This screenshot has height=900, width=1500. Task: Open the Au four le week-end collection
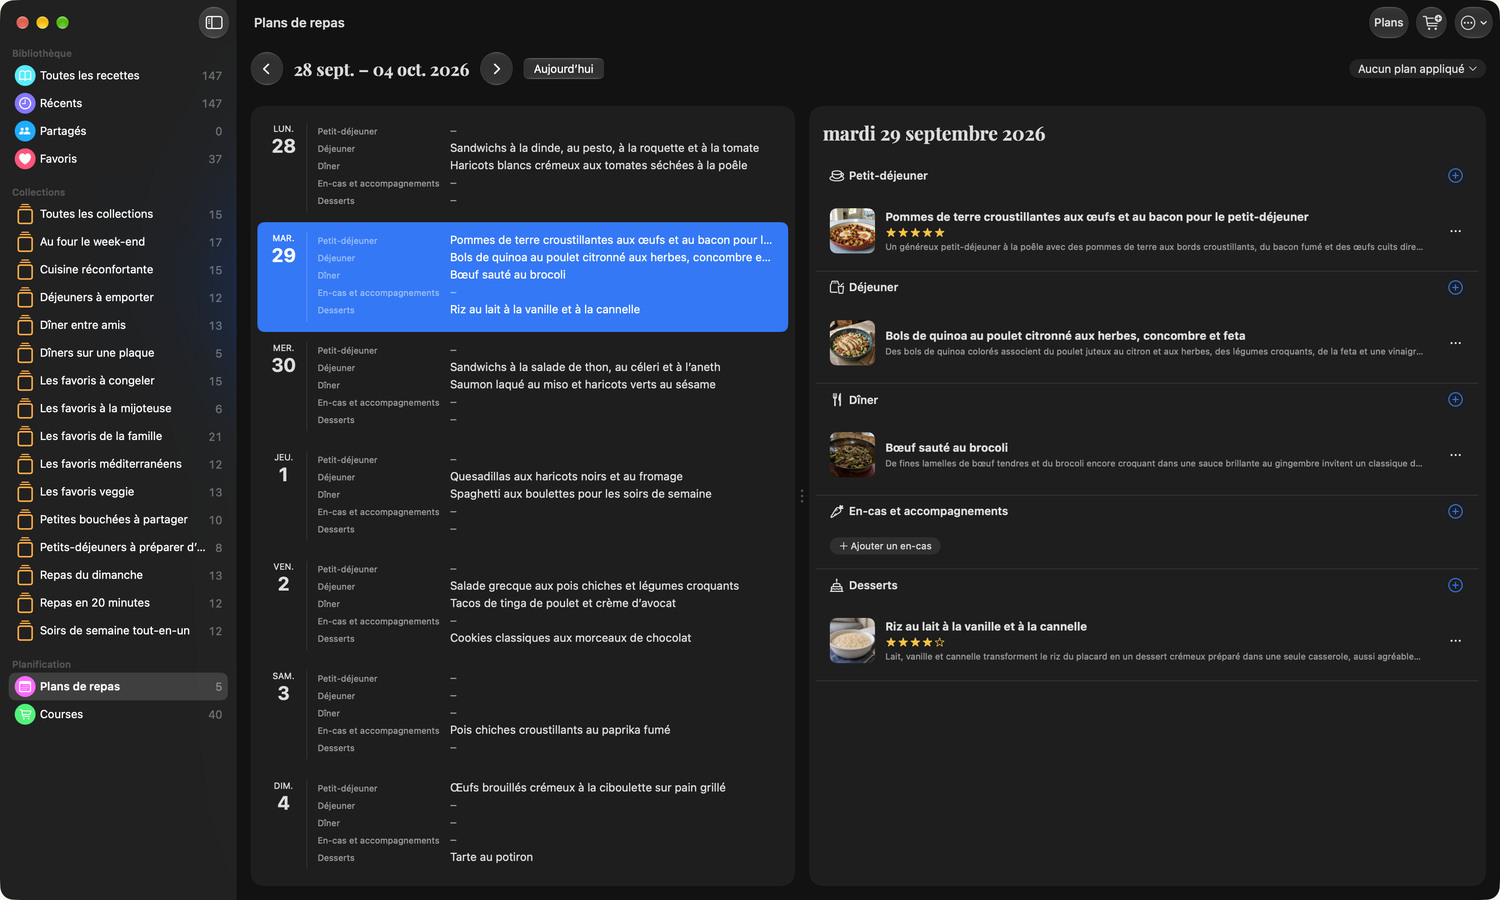118,242
